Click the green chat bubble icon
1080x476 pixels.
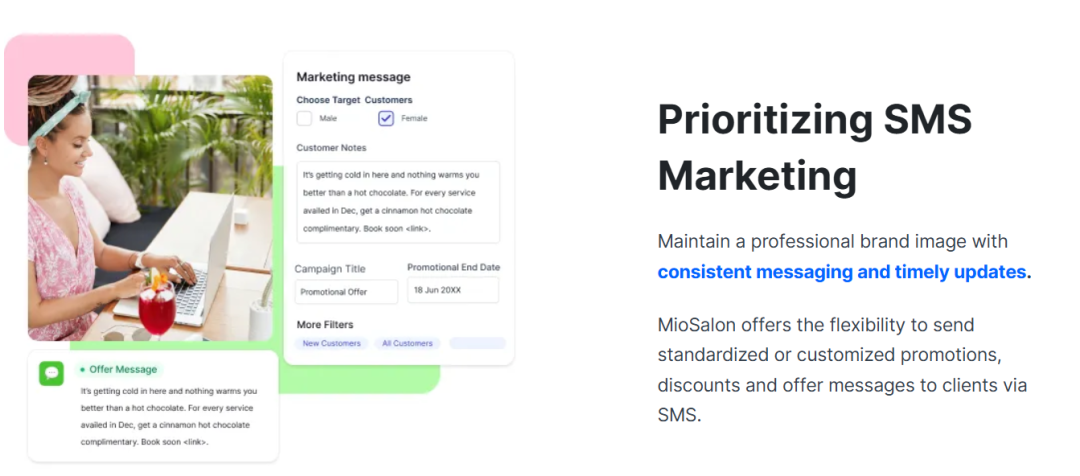tap(51, 373)
